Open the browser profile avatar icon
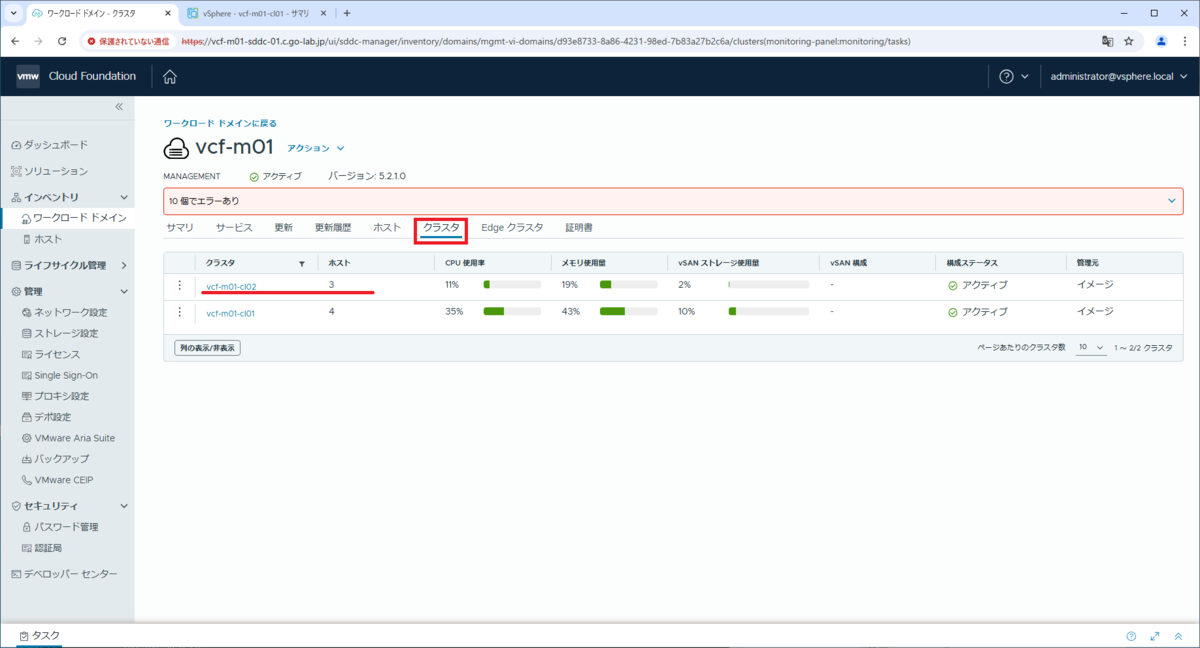Viewport: 1200px width, 648px height. pos(1161,41)
